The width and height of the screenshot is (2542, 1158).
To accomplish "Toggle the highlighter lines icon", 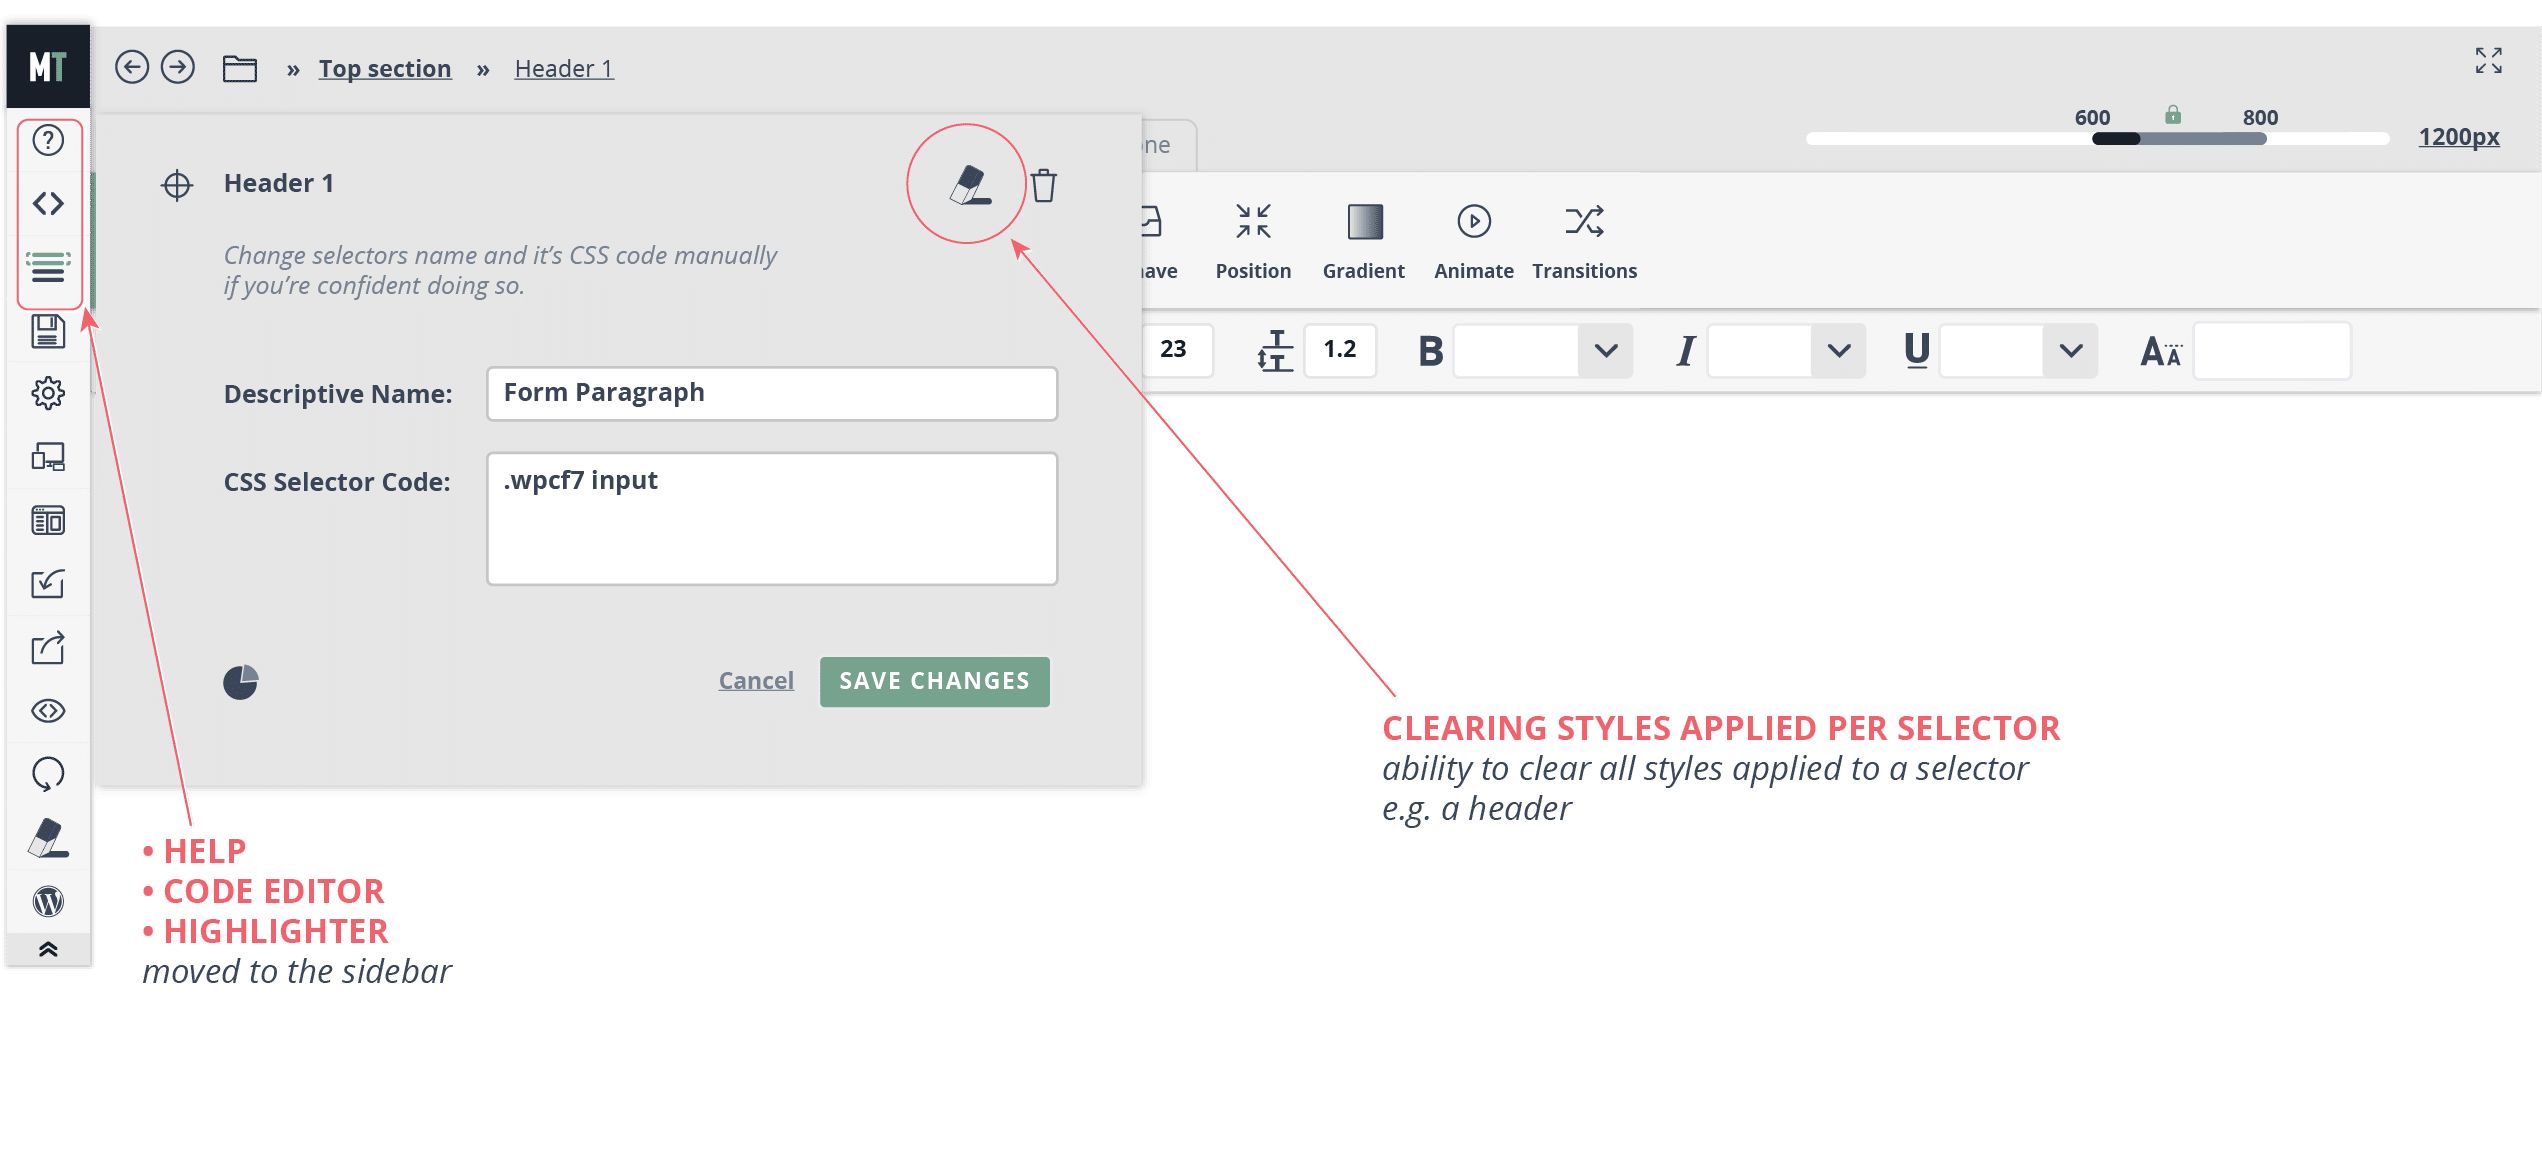I will (48, 267).
